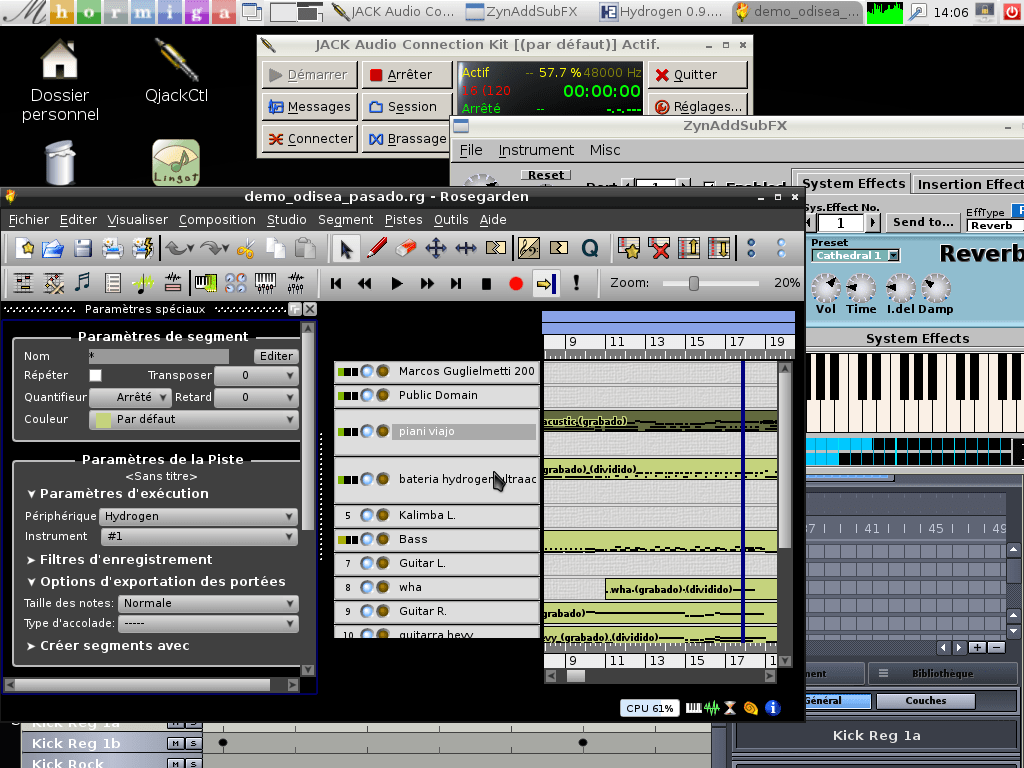Viewport: 1024px width, 768px height.
Task: Save the composition with the floppy icon
Action: (83, 248)
